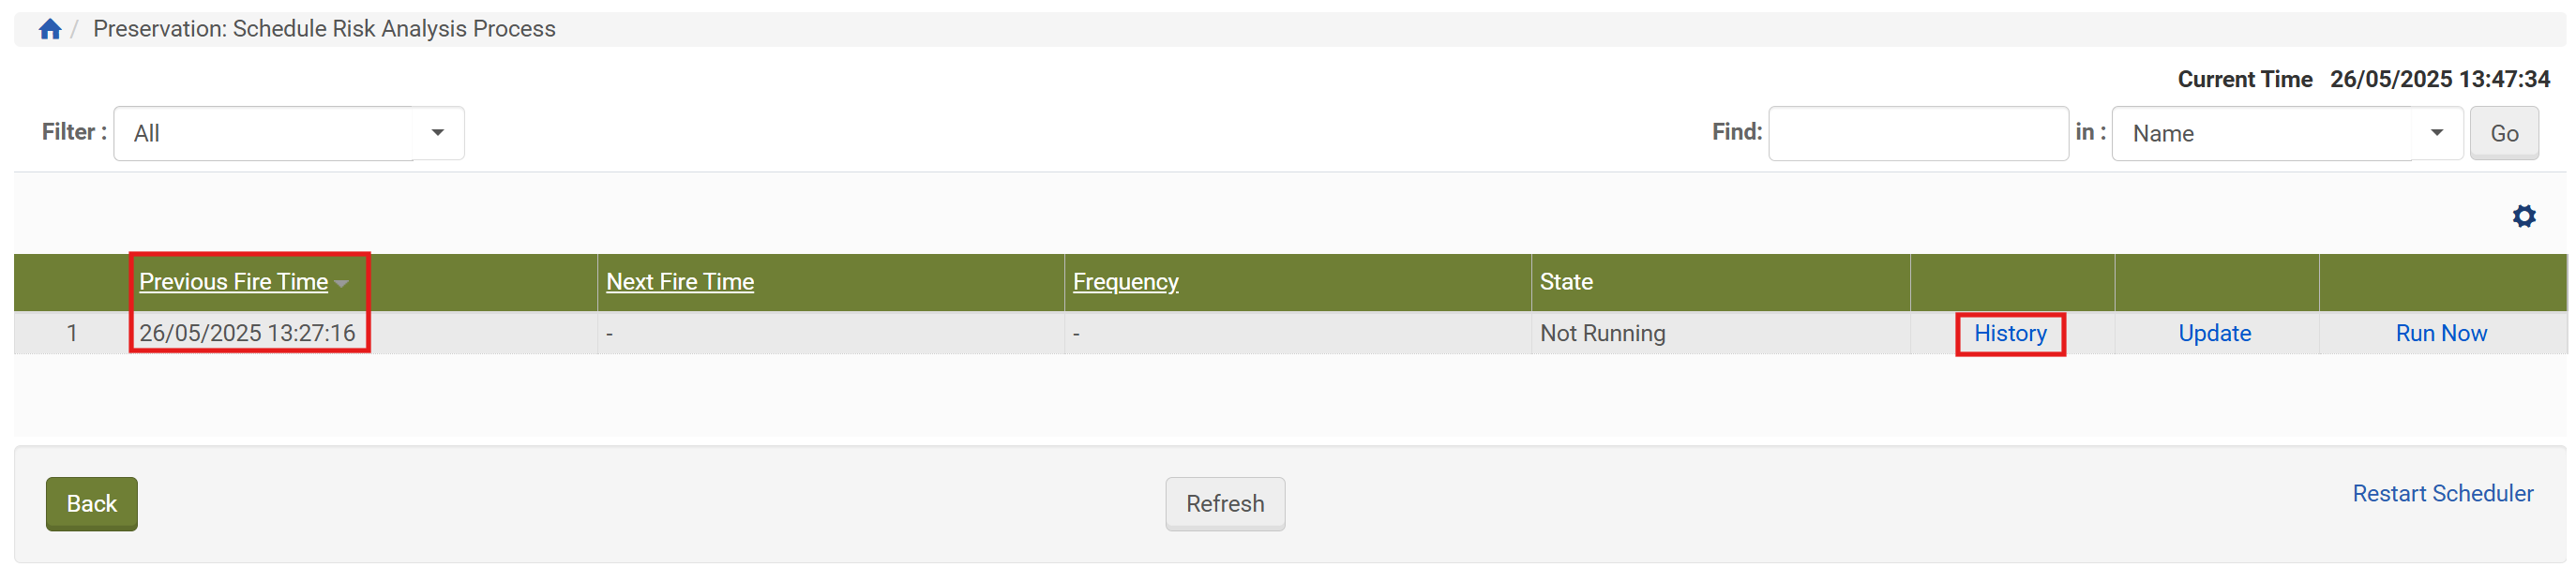Sort by Previous Fire Time column header
Viewport: 2576px width, 582px height.
point(233,282)
